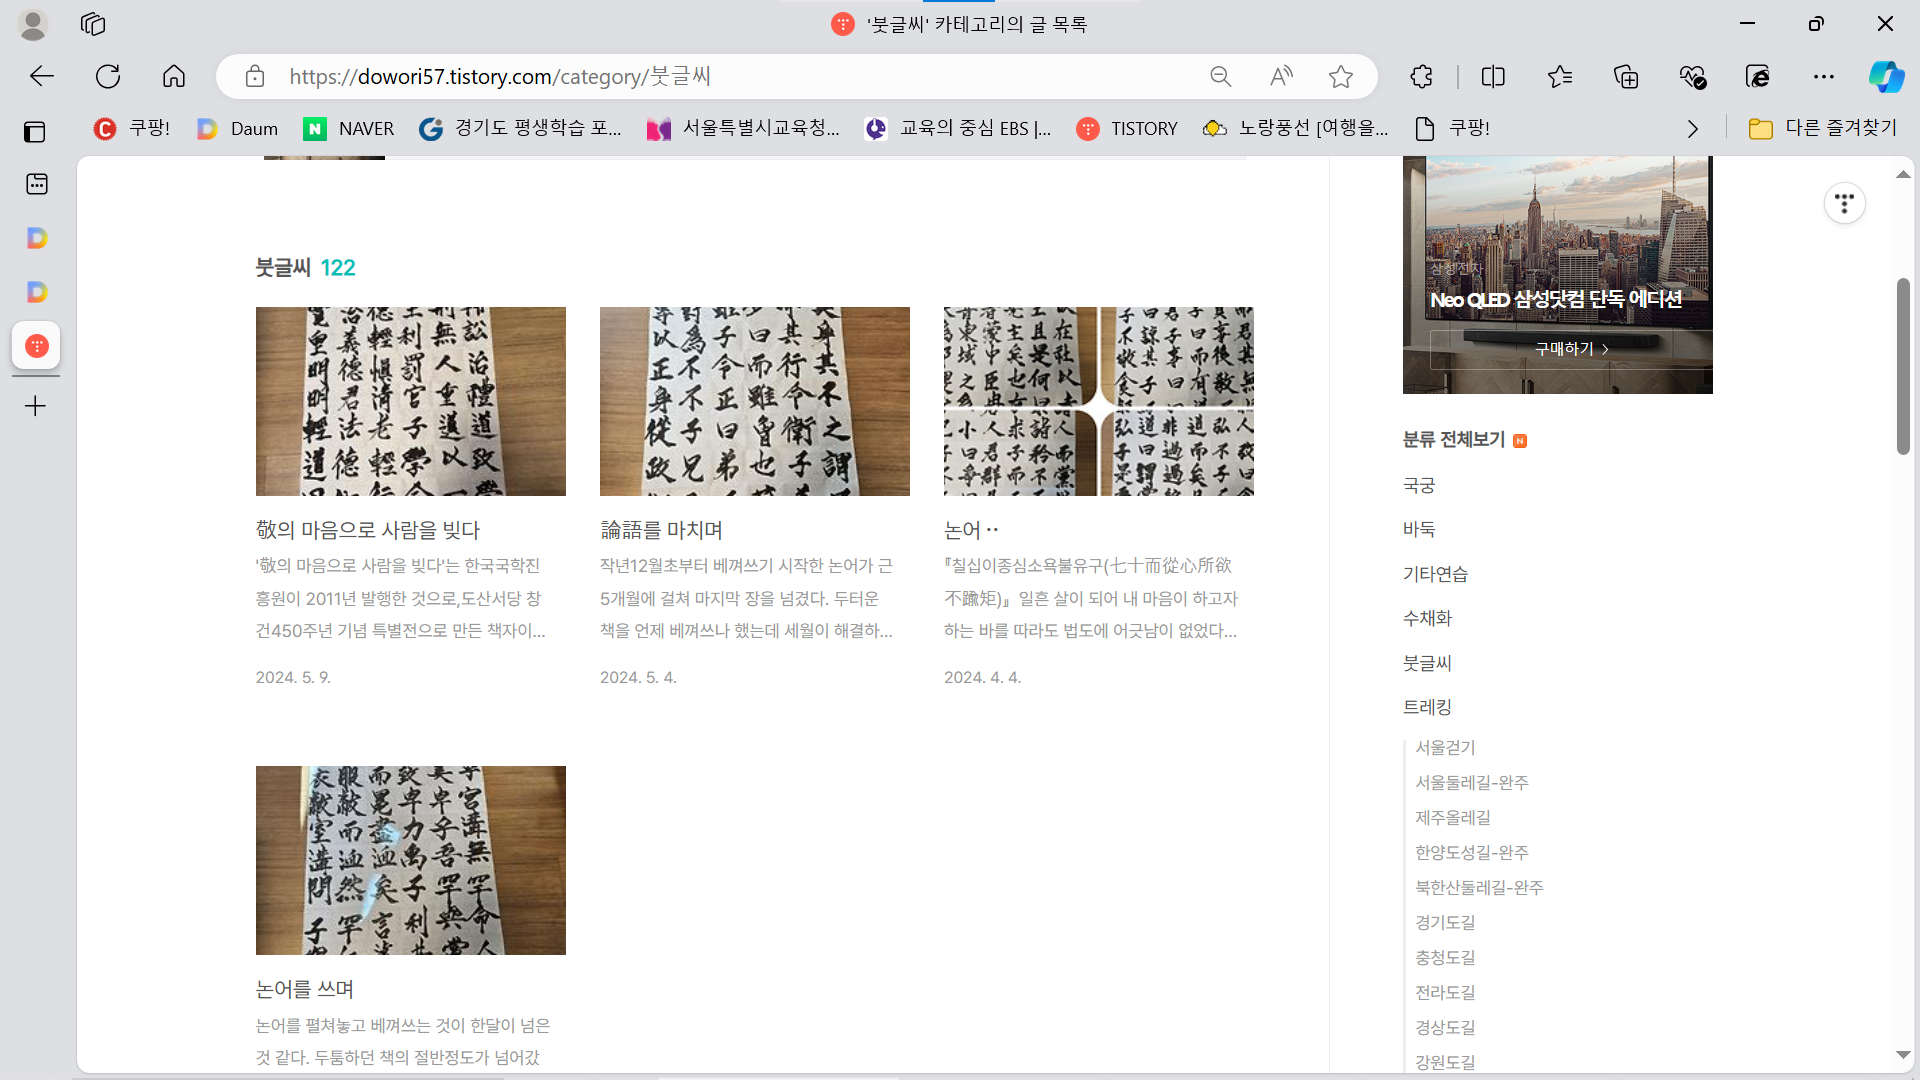Open the Favorites list icon
The width and height of the screenshot is (1920, 1080).
[x=1559, y=76]
